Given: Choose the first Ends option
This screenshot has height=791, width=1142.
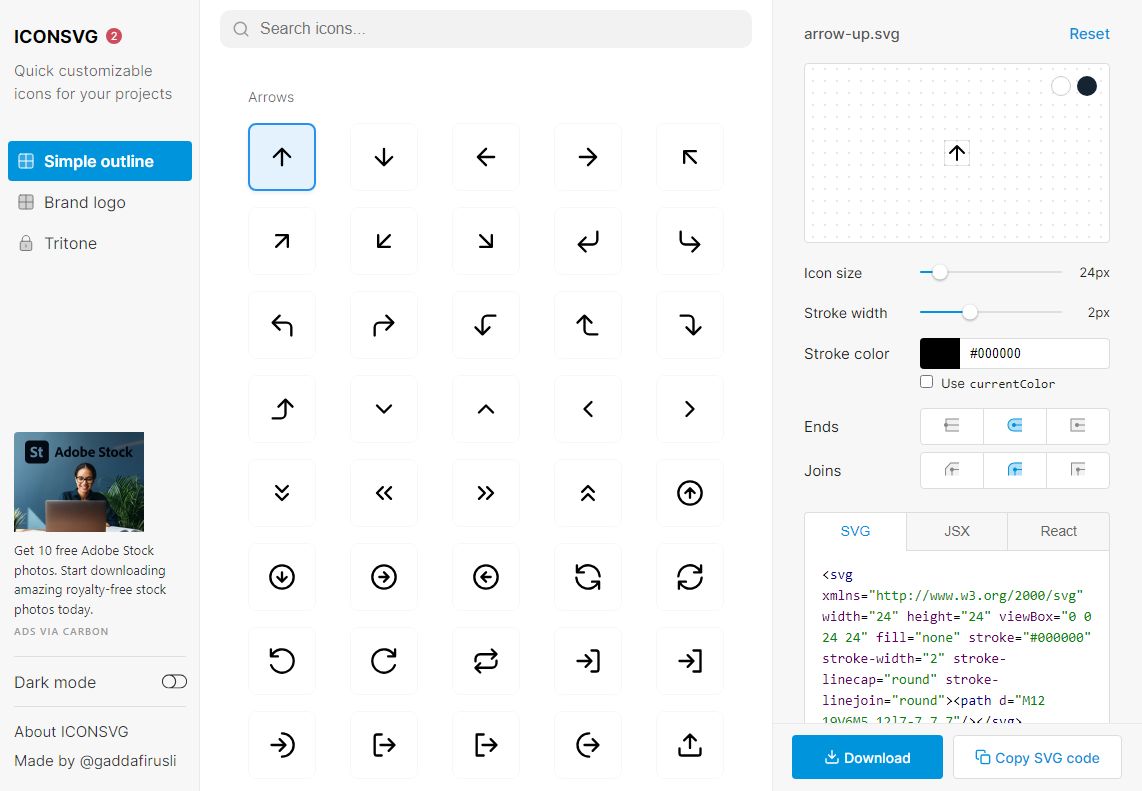Looking at the screenshot, I should tap(952, 426).
